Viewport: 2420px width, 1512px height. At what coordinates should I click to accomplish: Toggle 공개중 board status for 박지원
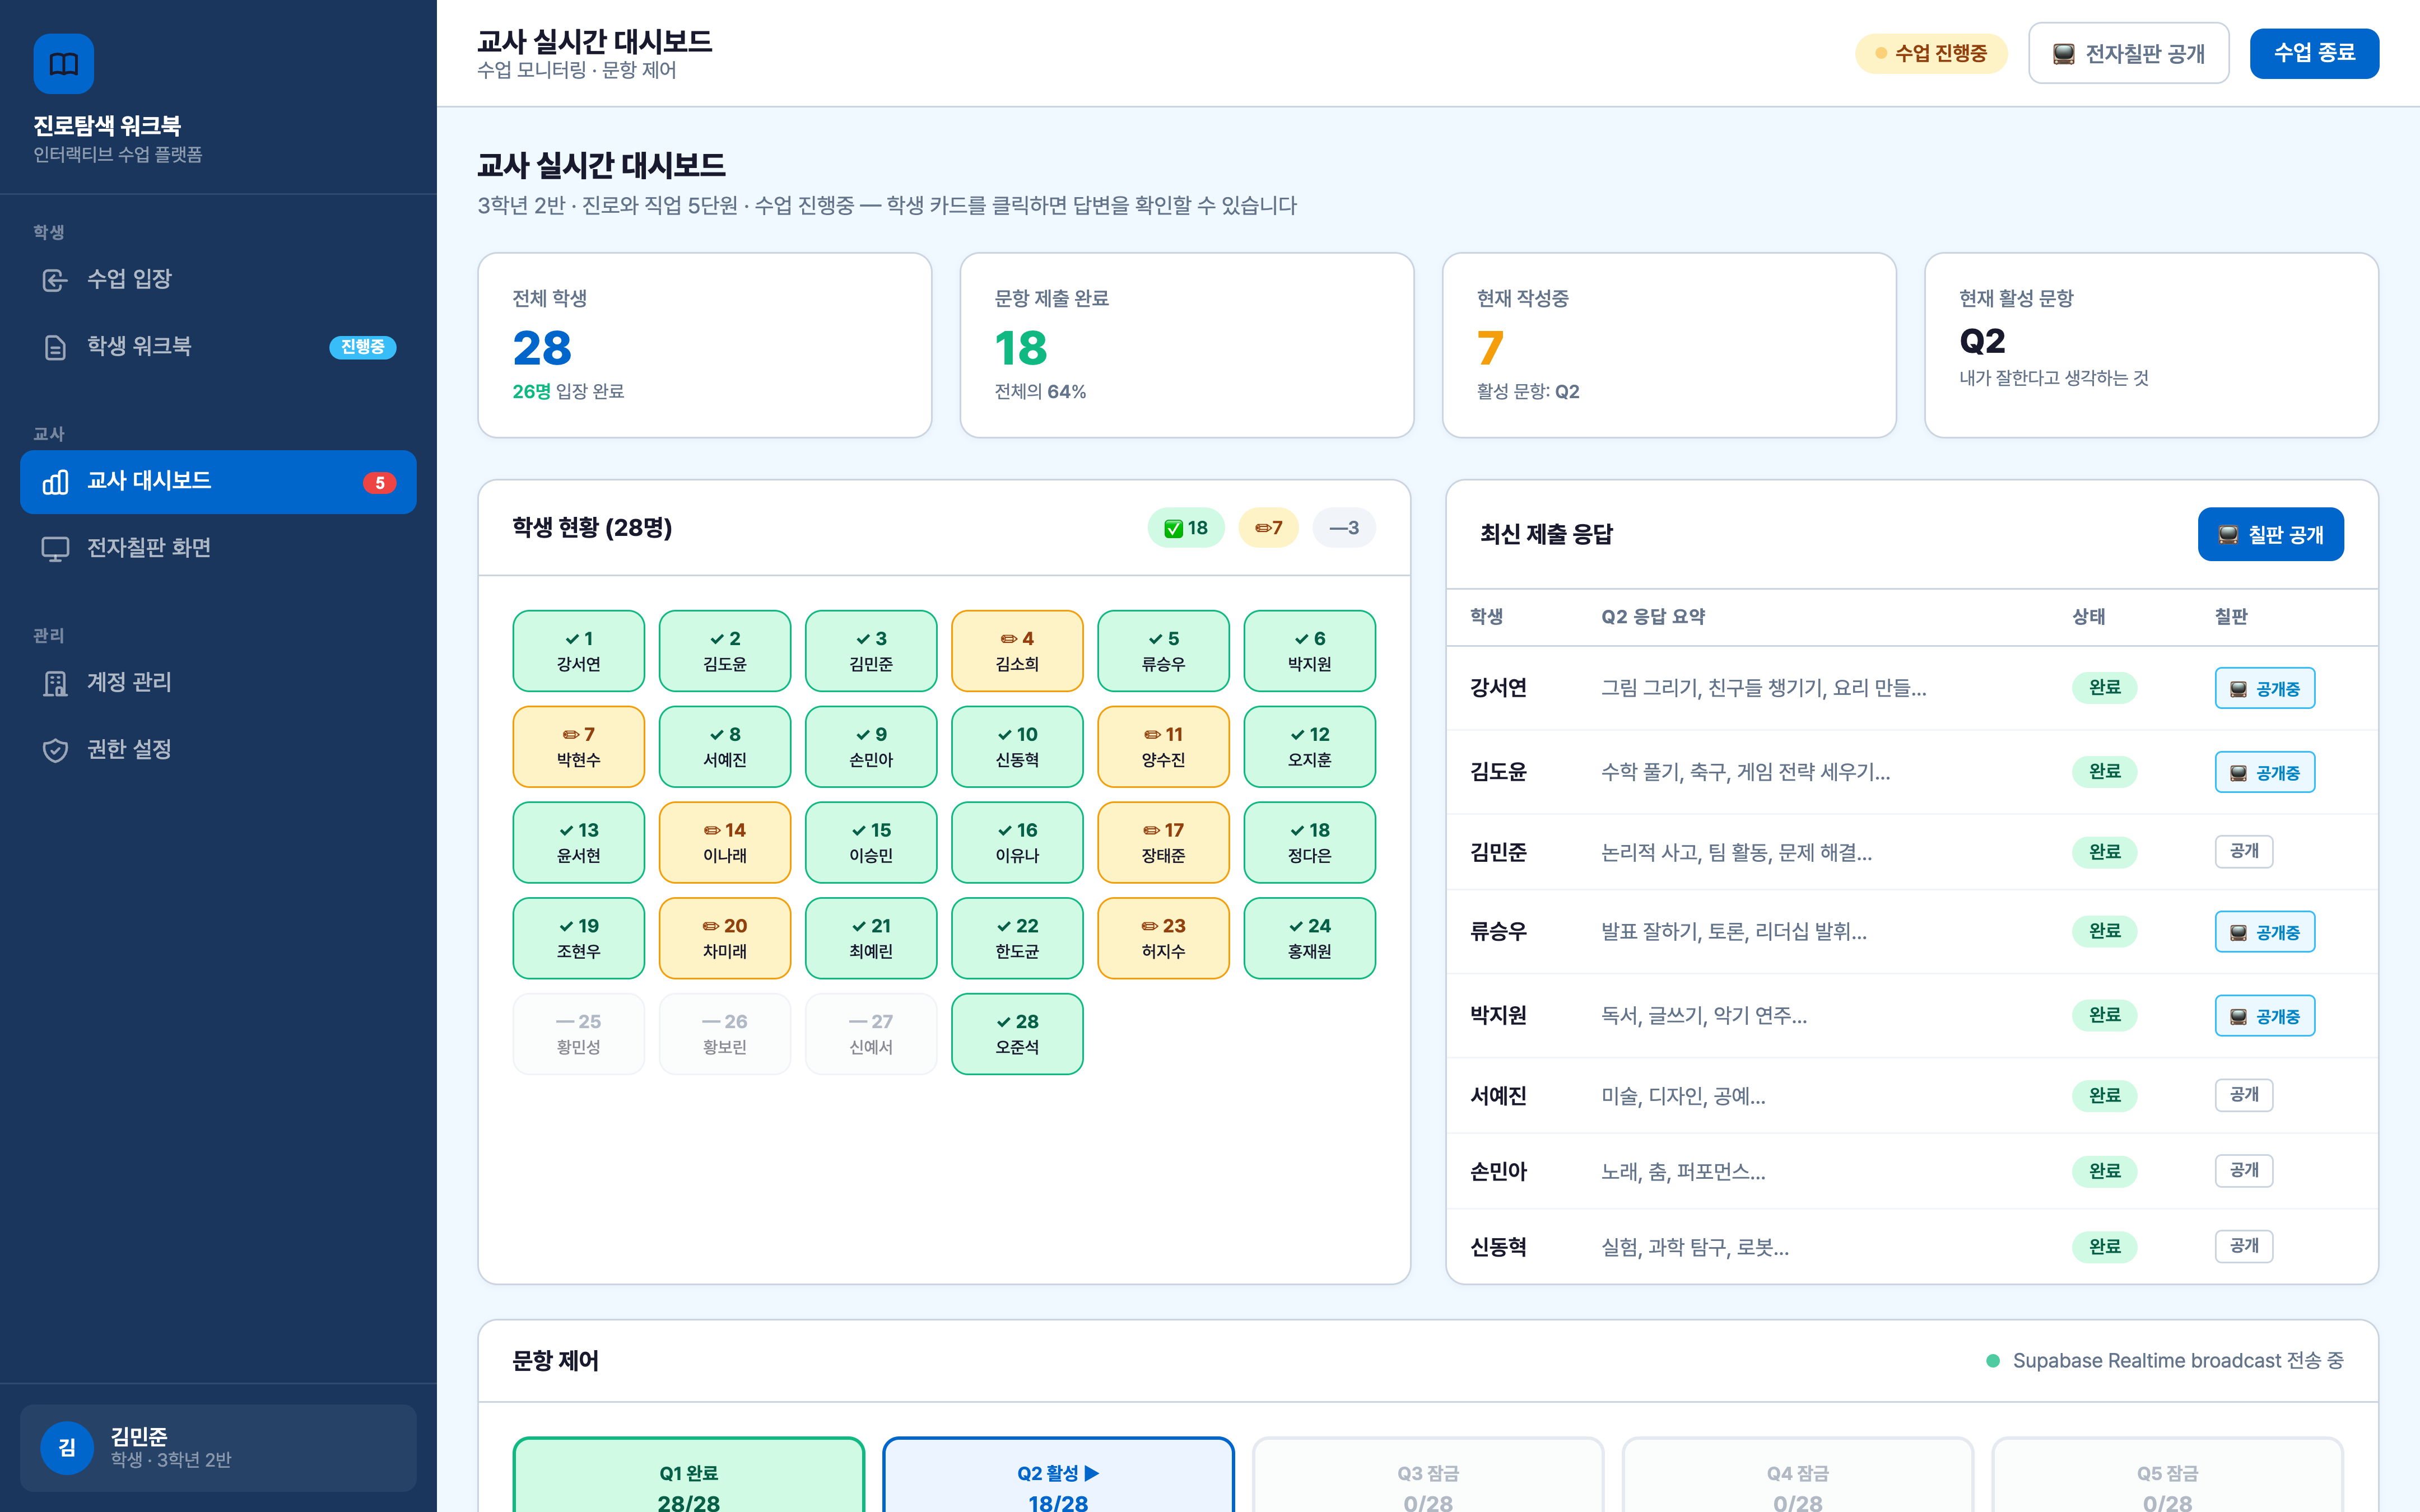click(x=2264, y=1016)
